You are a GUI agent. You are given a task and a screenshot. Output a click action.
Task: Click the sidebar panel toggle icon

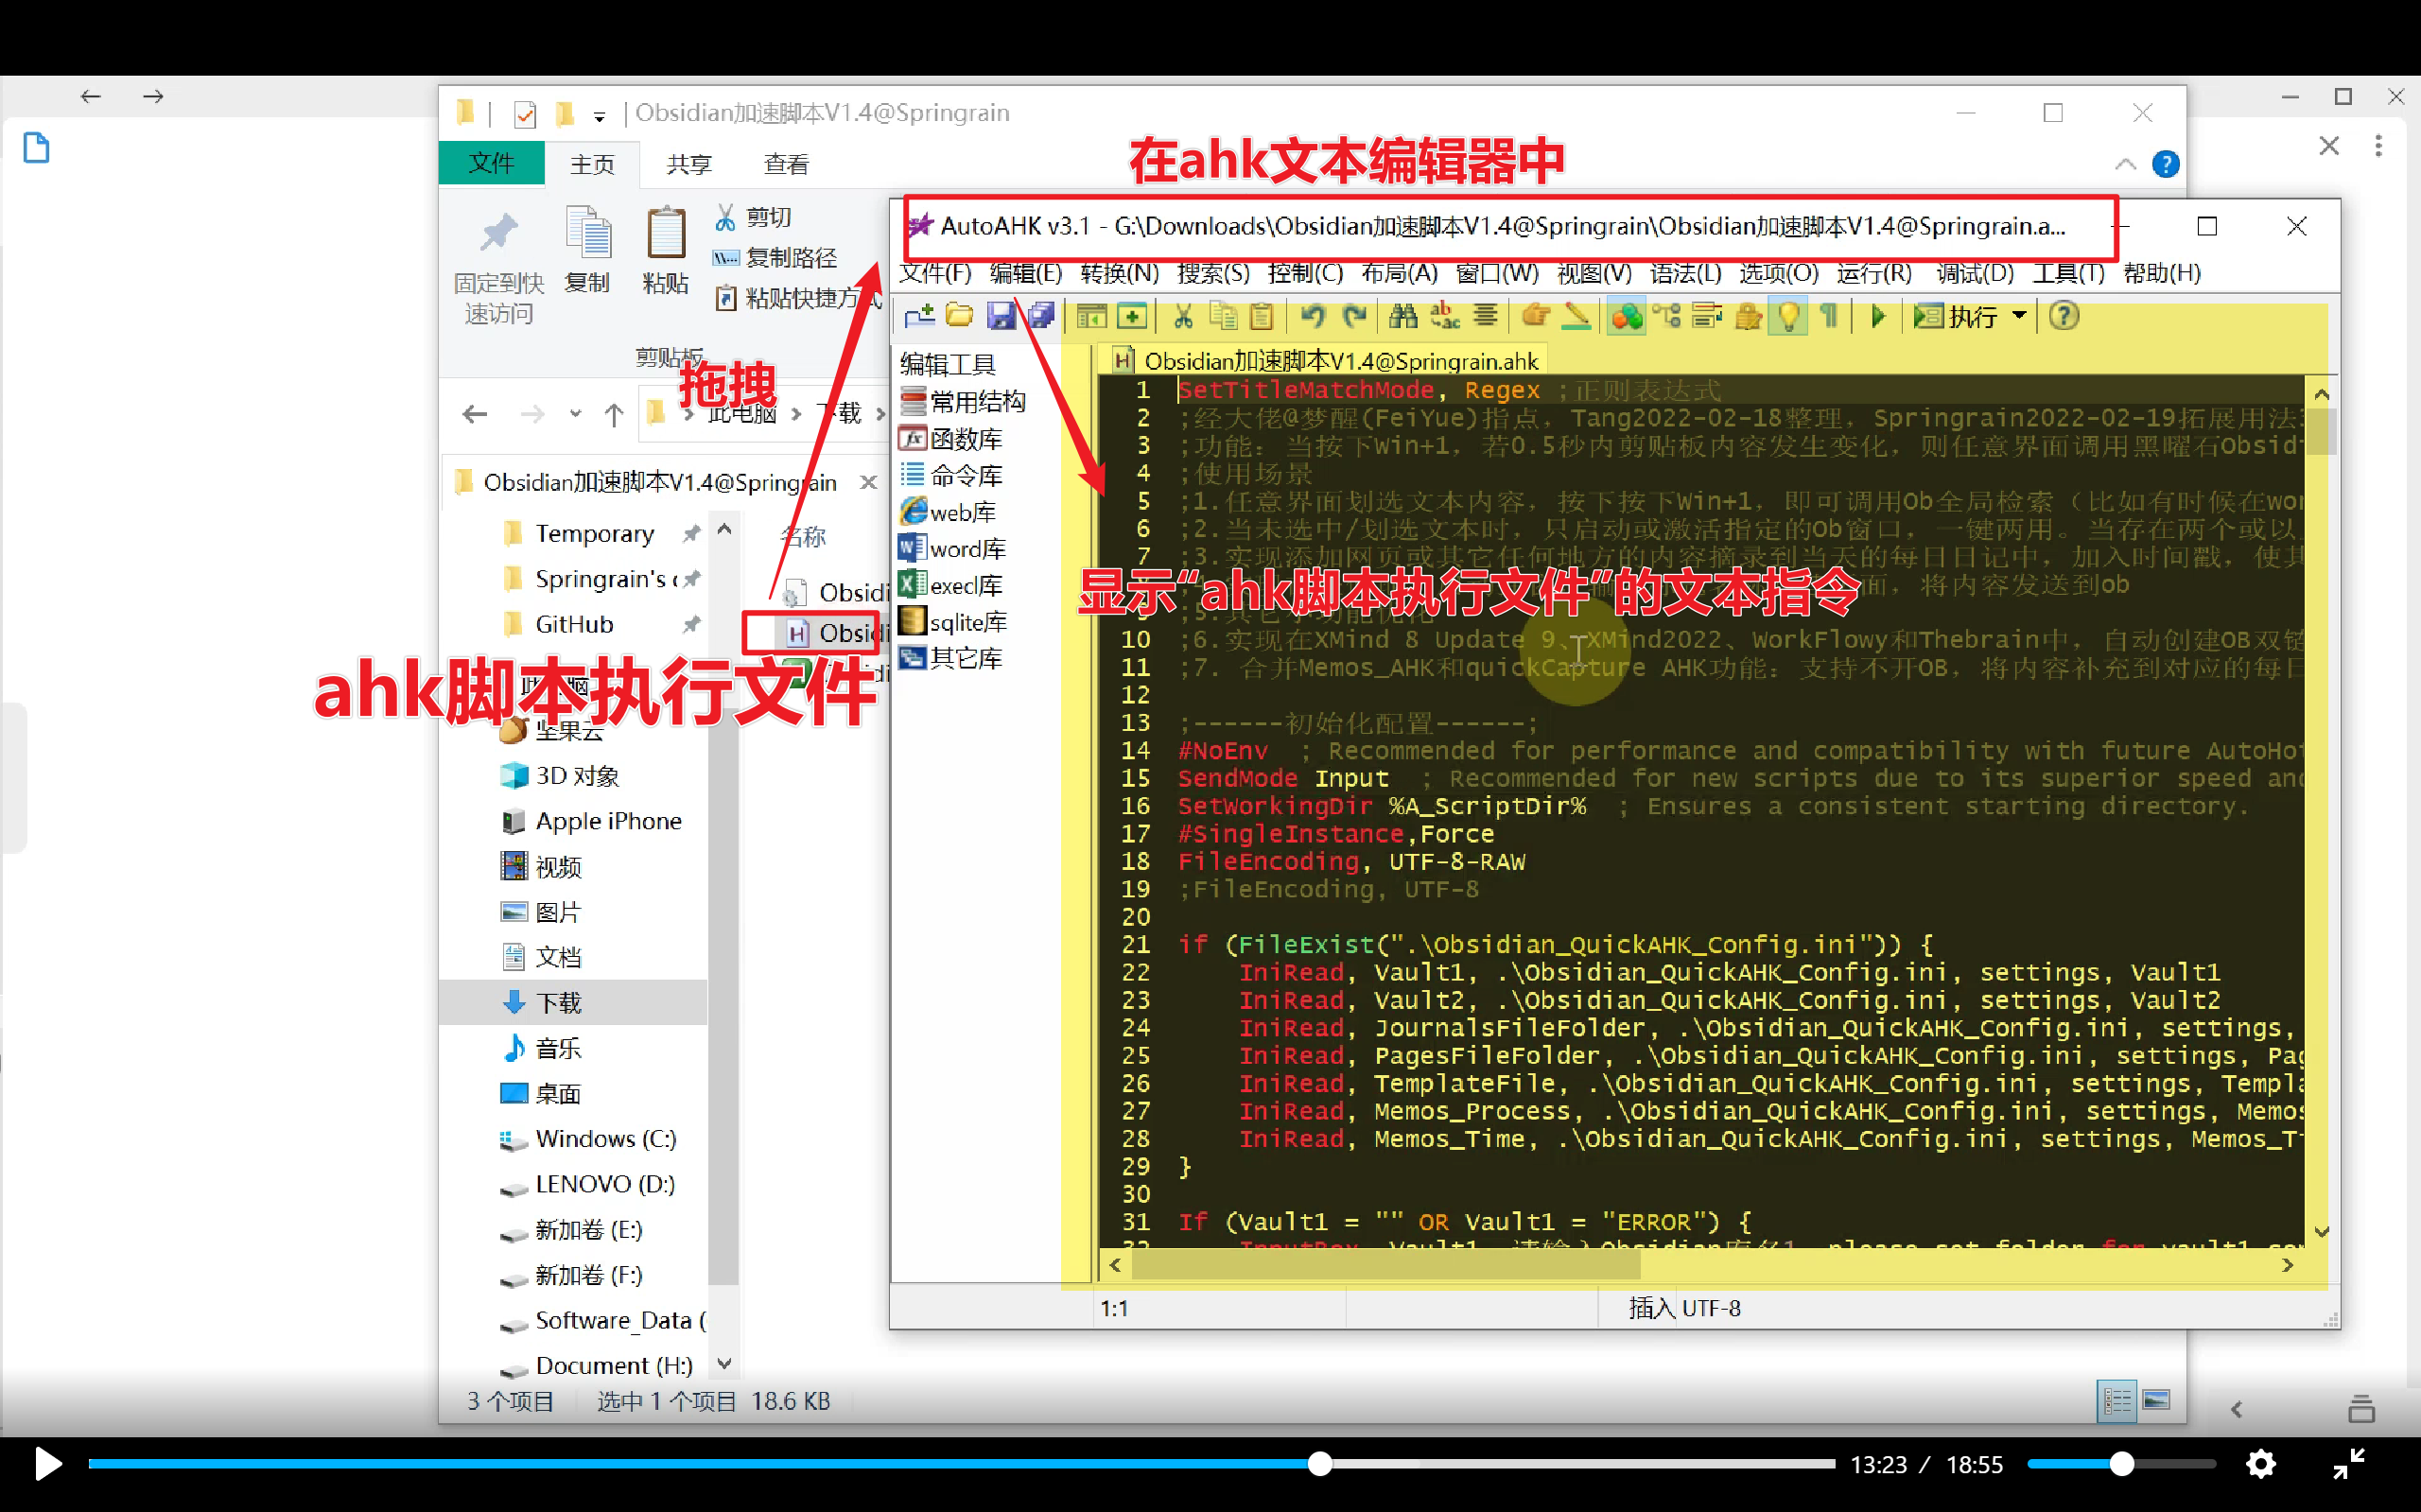point(1091,317)
